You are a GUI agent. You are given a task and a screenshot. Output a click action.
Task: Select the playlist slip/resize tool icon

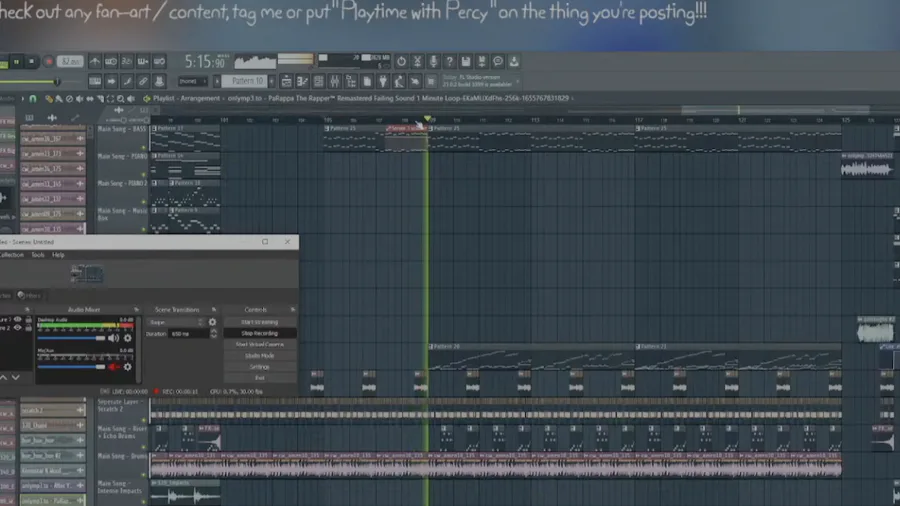pos(90,99)
